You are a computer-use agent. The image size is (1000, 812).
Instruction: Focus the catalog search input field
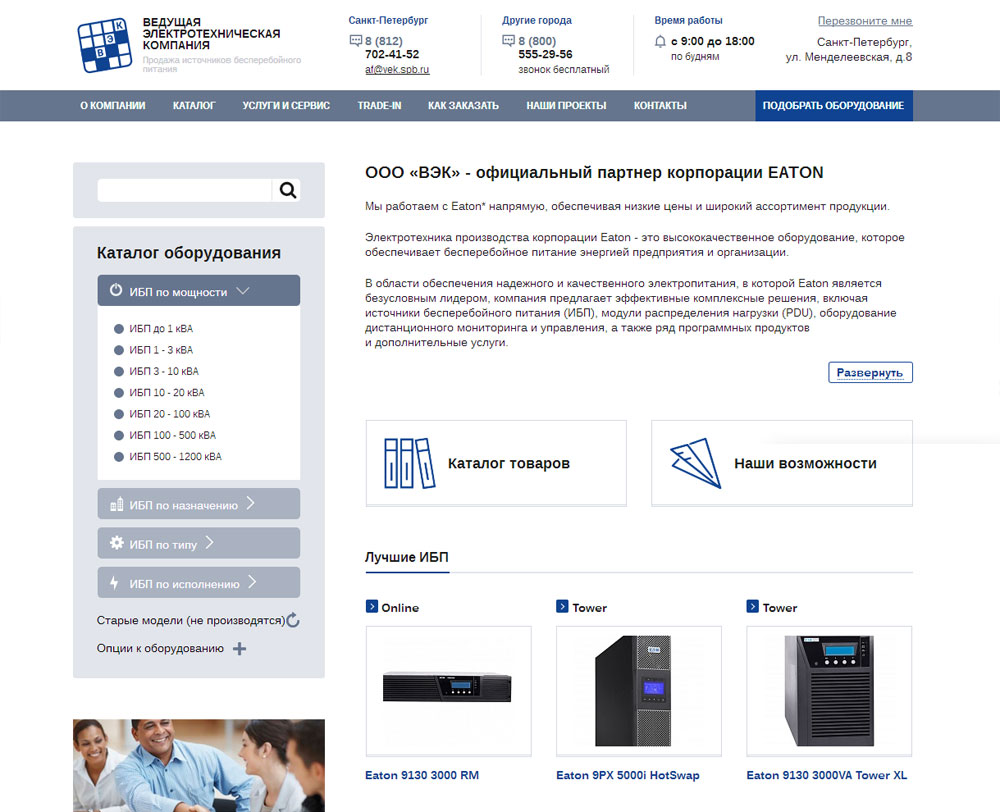point(185,190)
